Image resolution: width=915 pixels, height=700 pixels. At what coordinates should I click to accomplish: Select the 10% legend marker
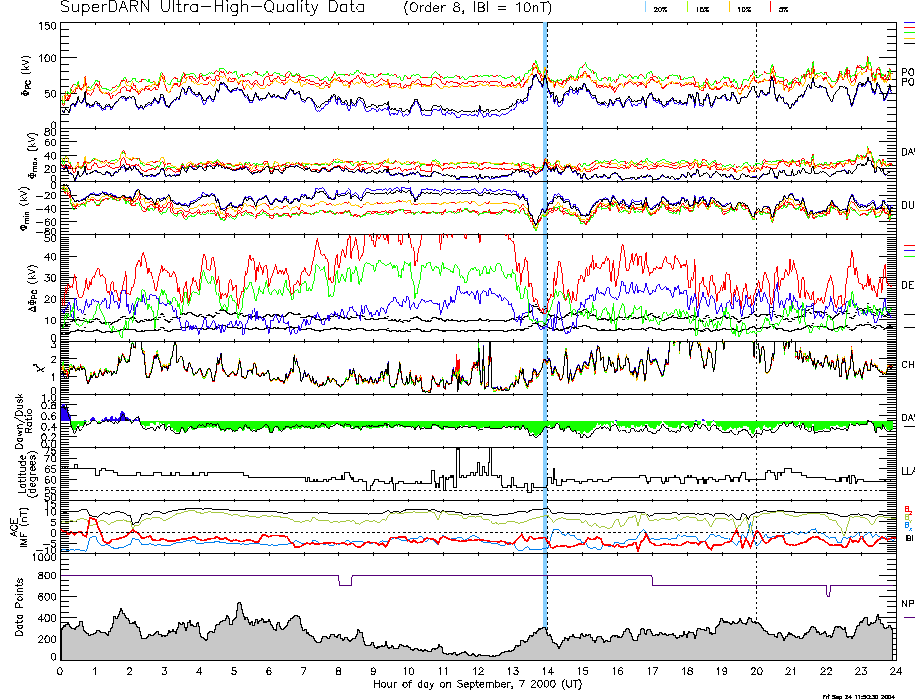(742, 7)
